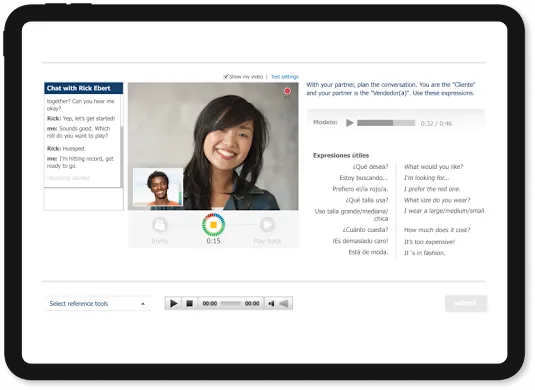Image resolution: width=535 pixels, height=390 pixels.
Task: Click the phrase '¡Es demasiado caro!'
Action: 360,241
